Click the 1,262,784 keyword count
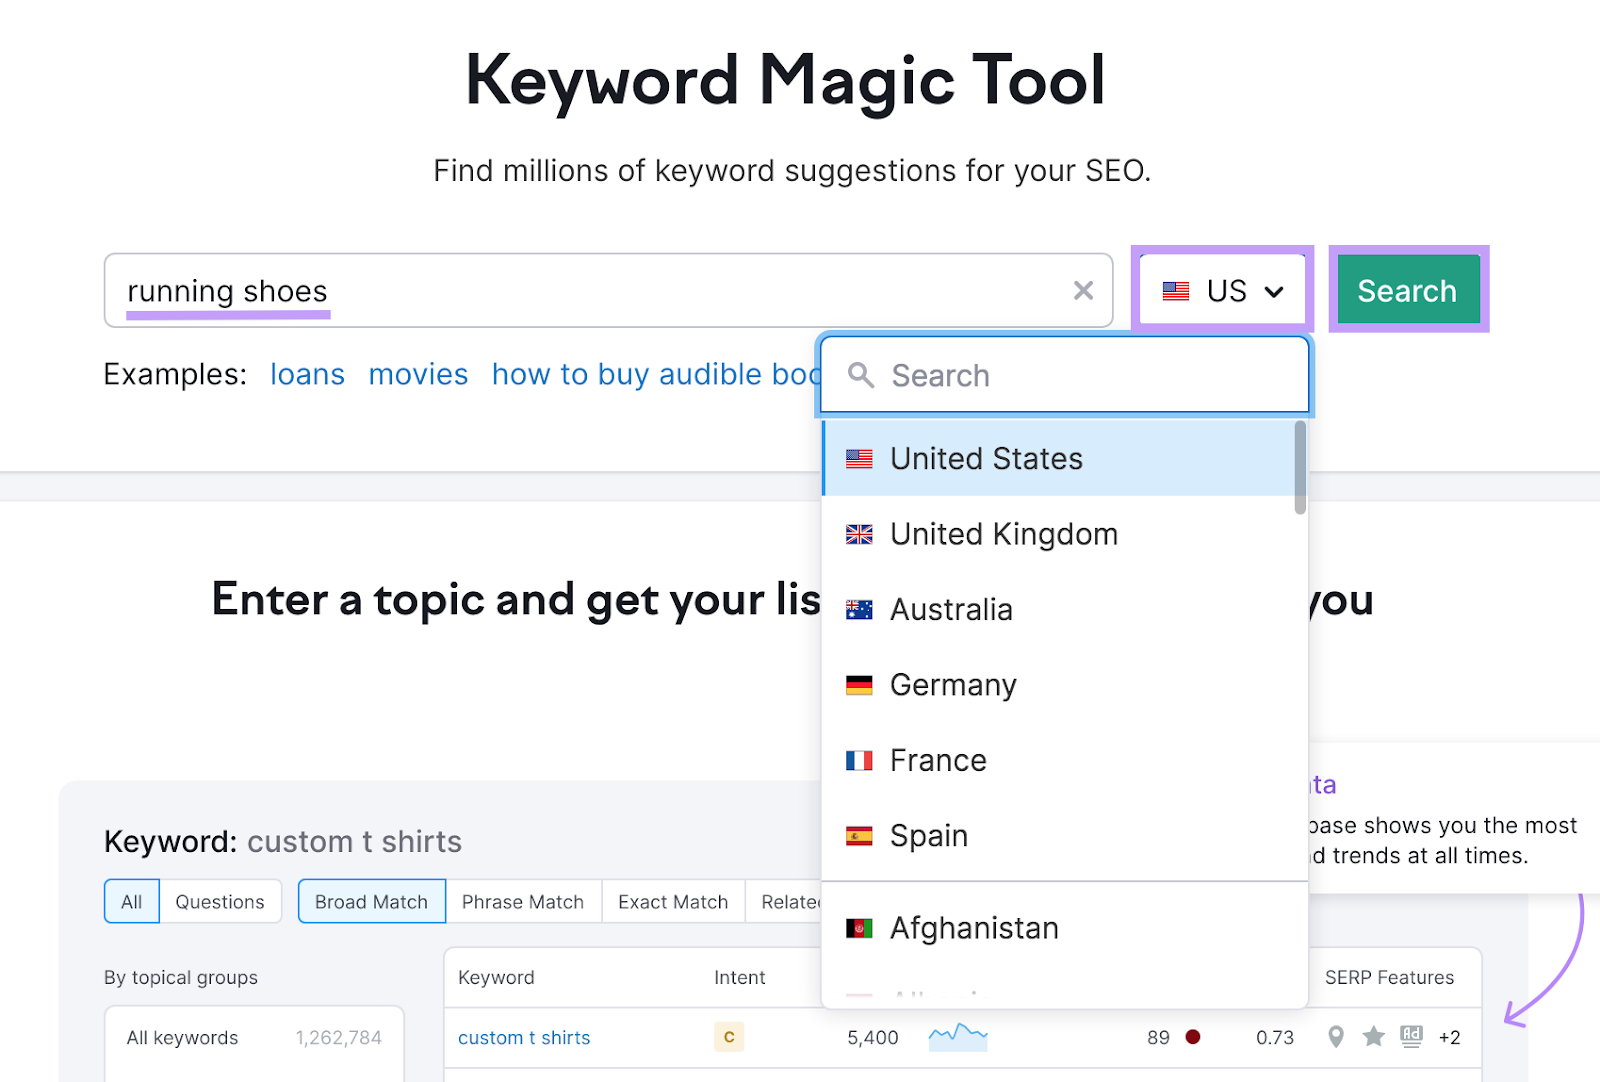 (339, 1038)
